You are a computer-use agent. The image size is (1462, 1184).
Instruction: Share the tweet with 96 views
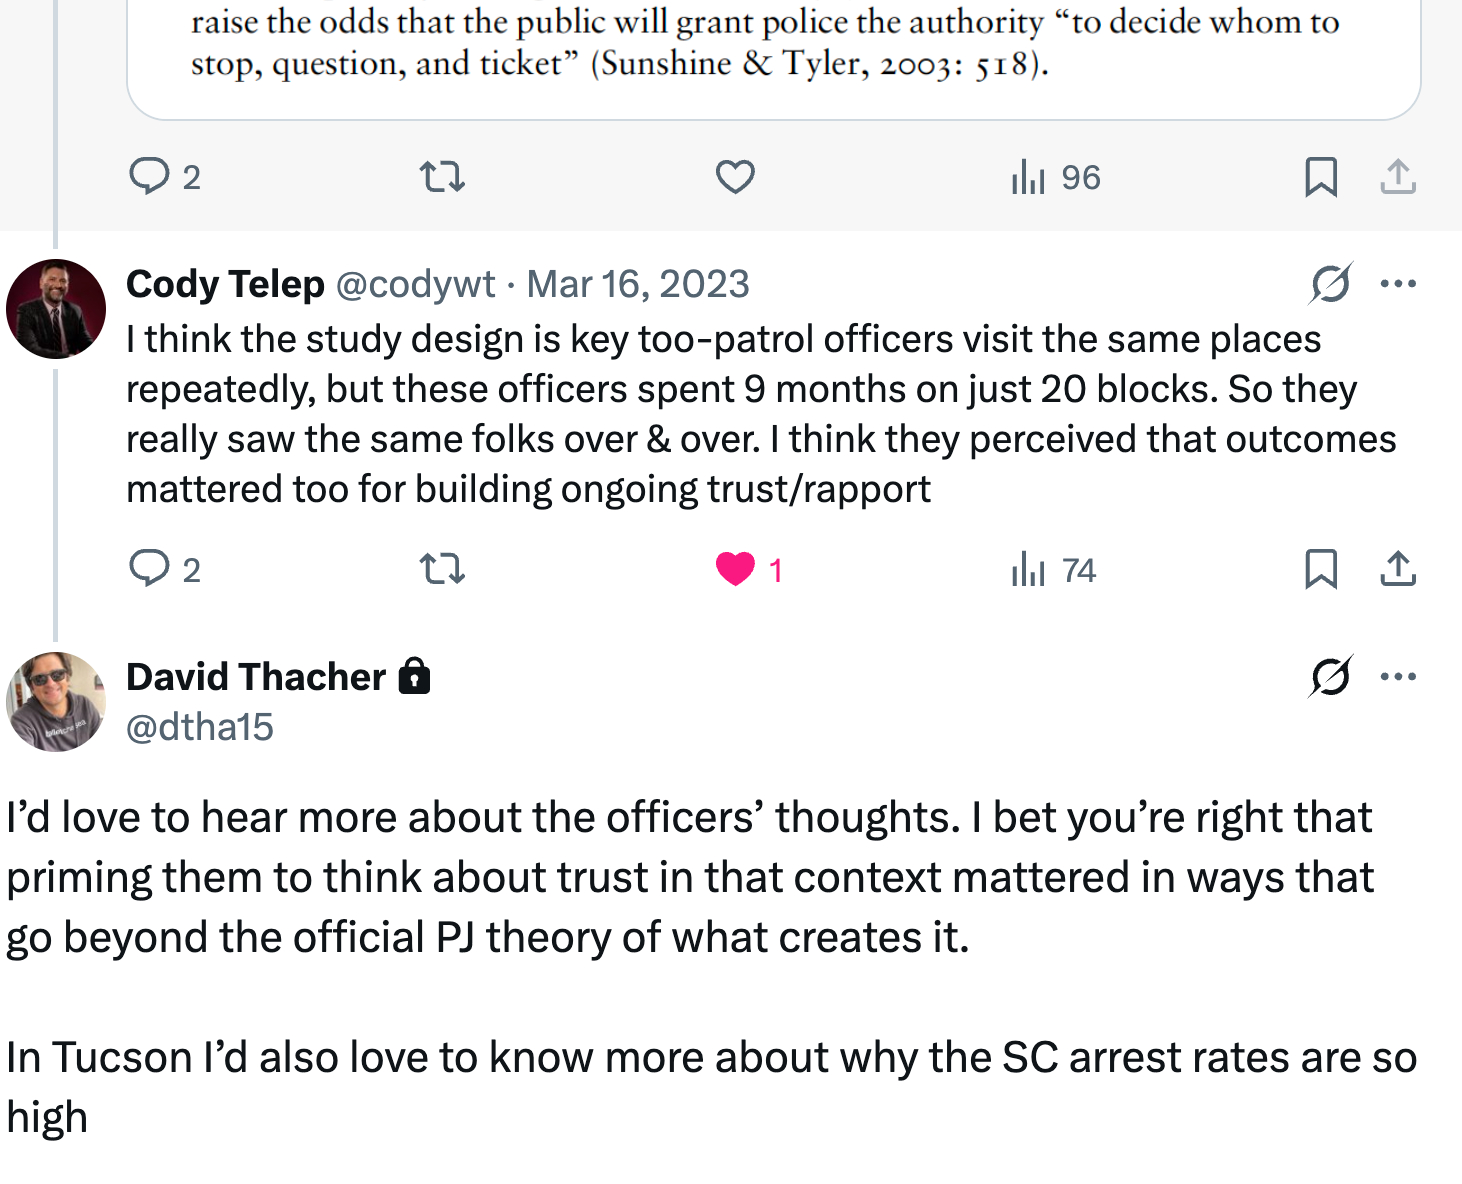[x=1398, y=177]
